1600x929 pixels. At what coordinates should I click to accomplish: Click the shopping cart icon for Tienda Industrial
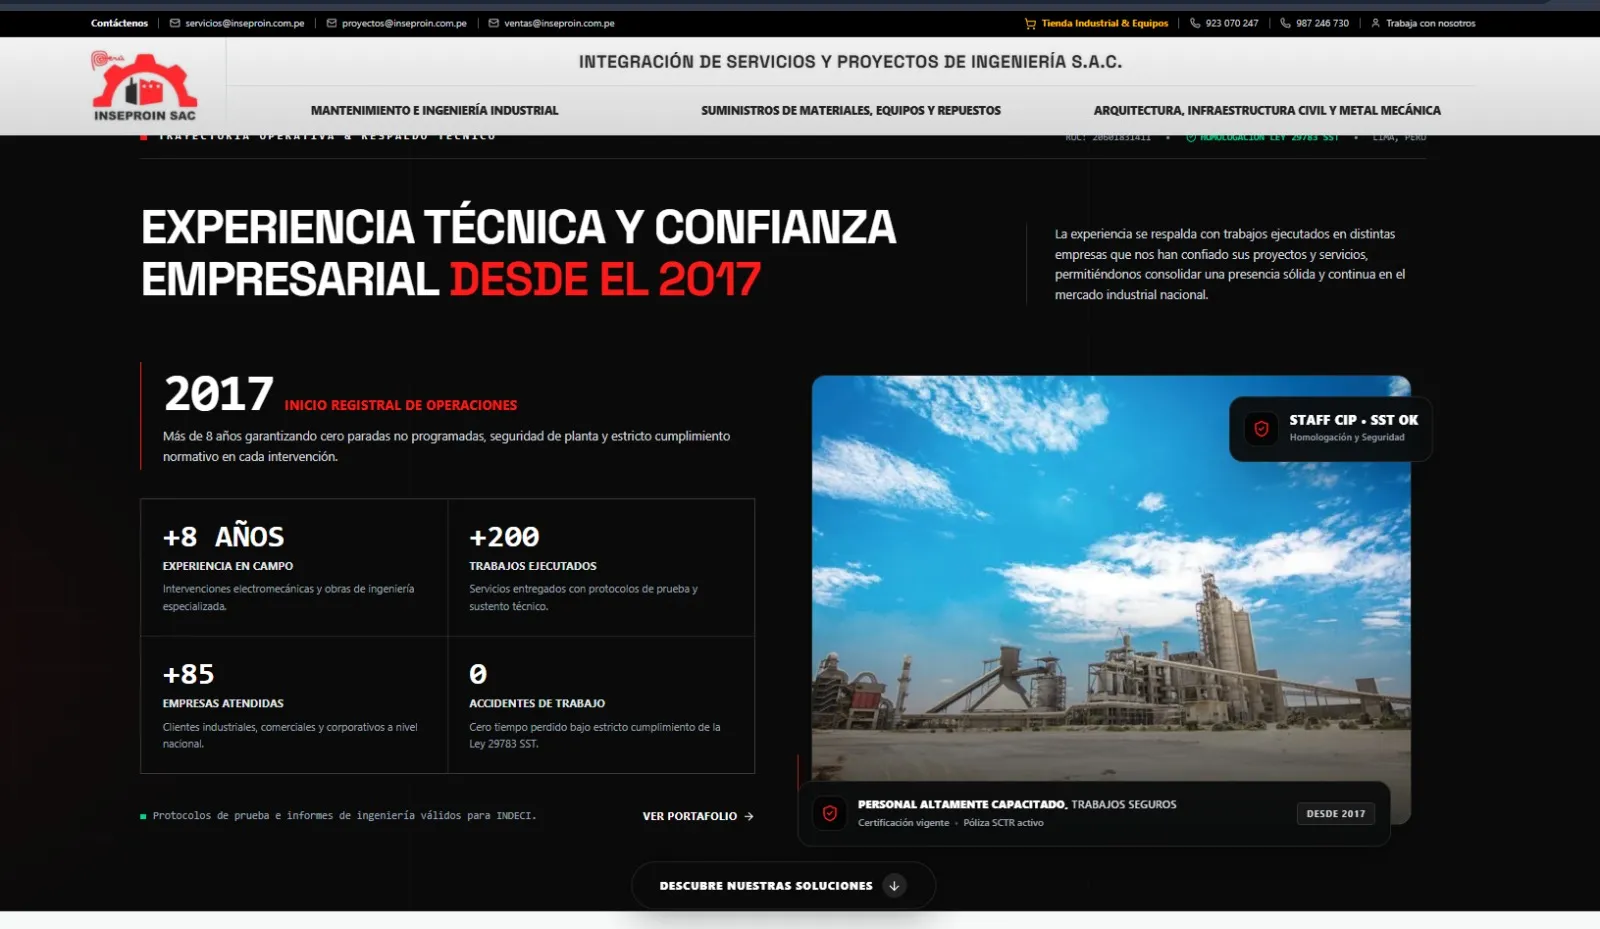coord(1030,23)
